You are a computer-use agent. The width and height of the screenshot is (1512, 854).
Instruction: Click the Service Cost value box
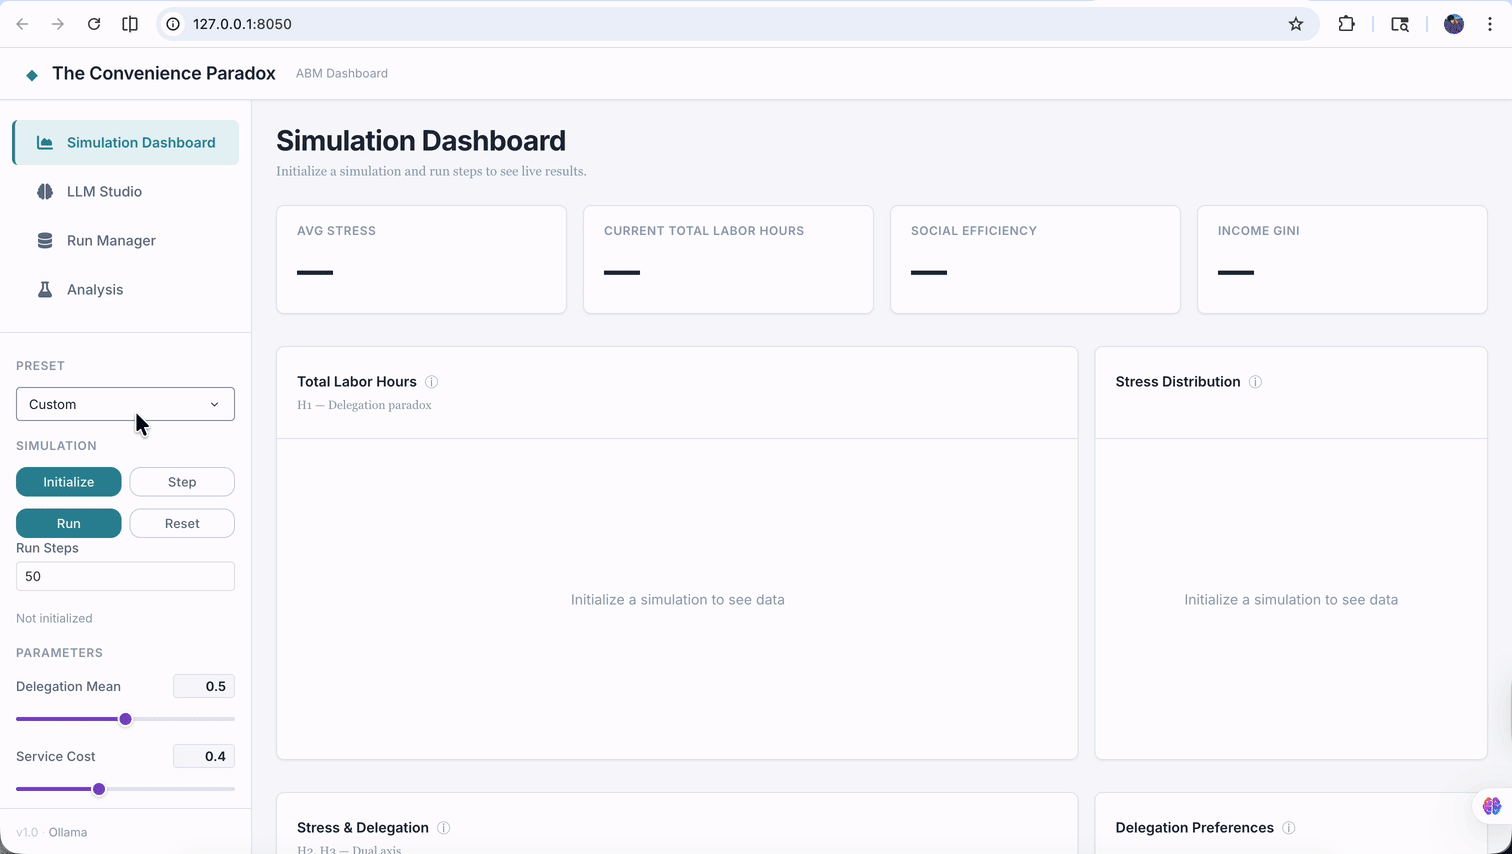[204, 756]
